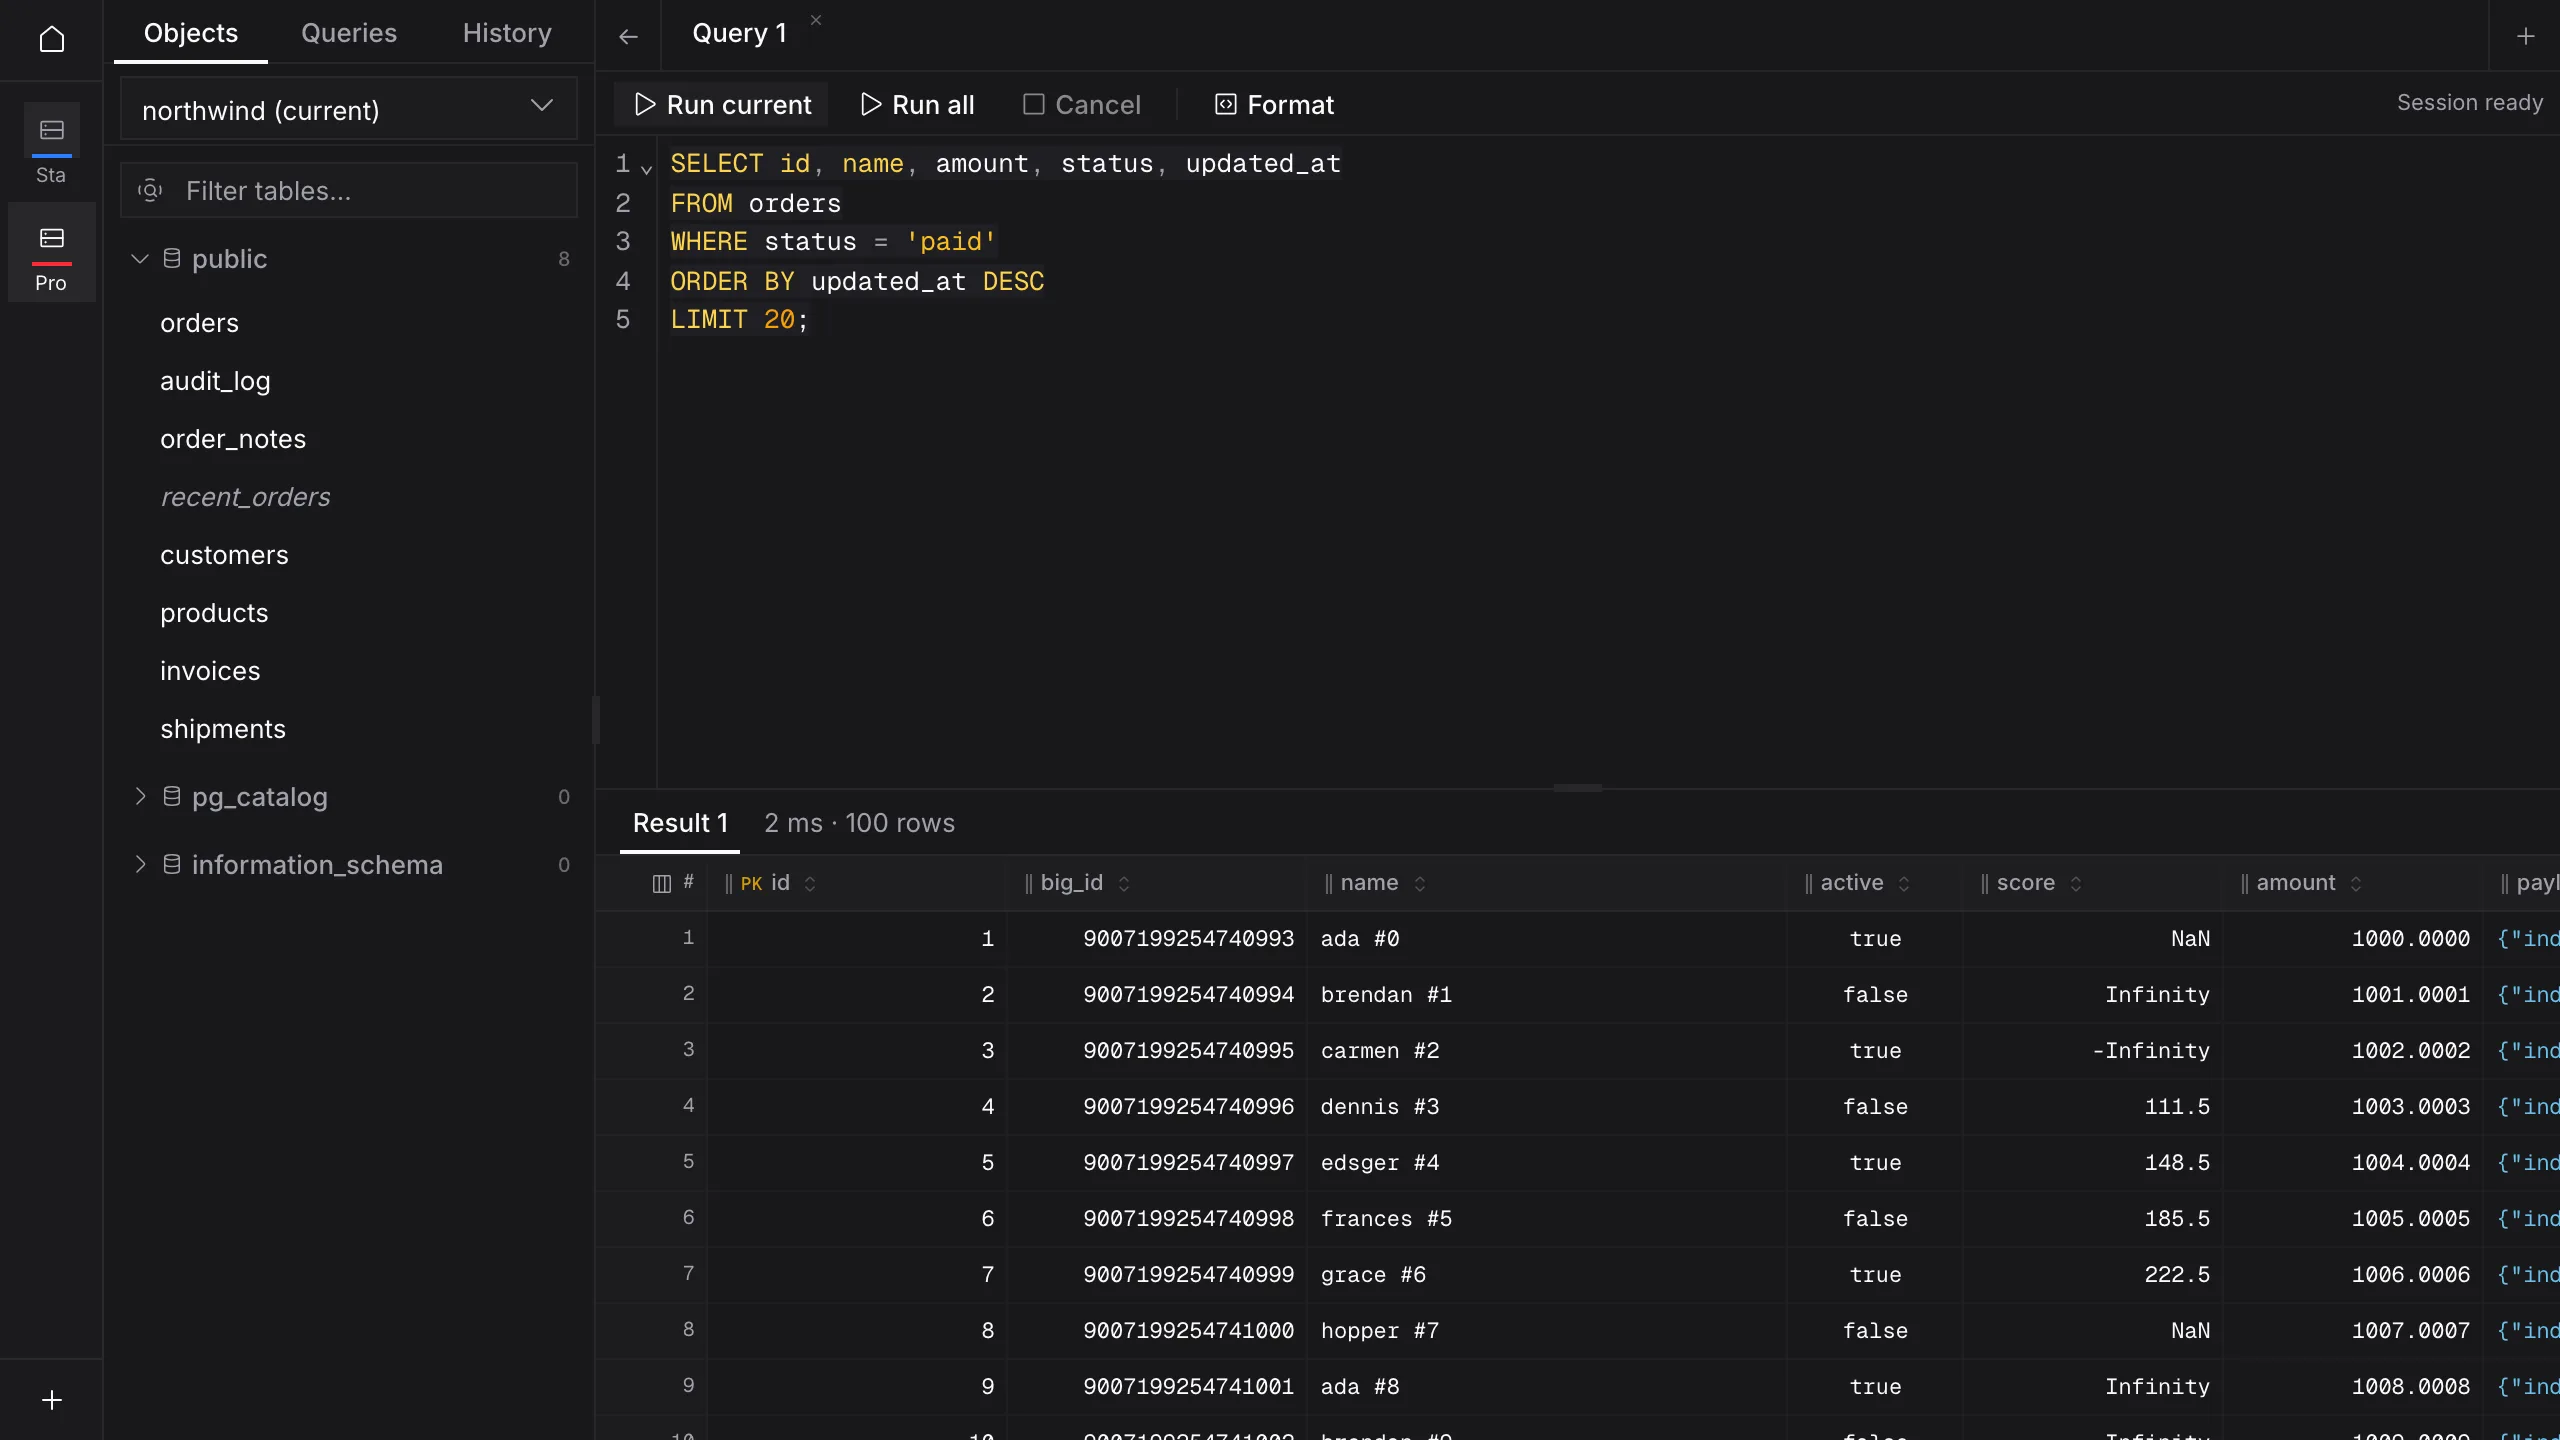Click the Cancel button
Image resolution: width=2560 pixels, height=1440 pixels.
coord(1081,104)
